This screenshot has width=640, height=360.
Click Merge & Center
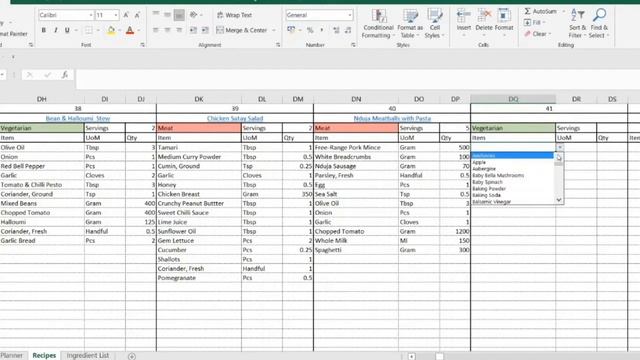click(242, 30)
